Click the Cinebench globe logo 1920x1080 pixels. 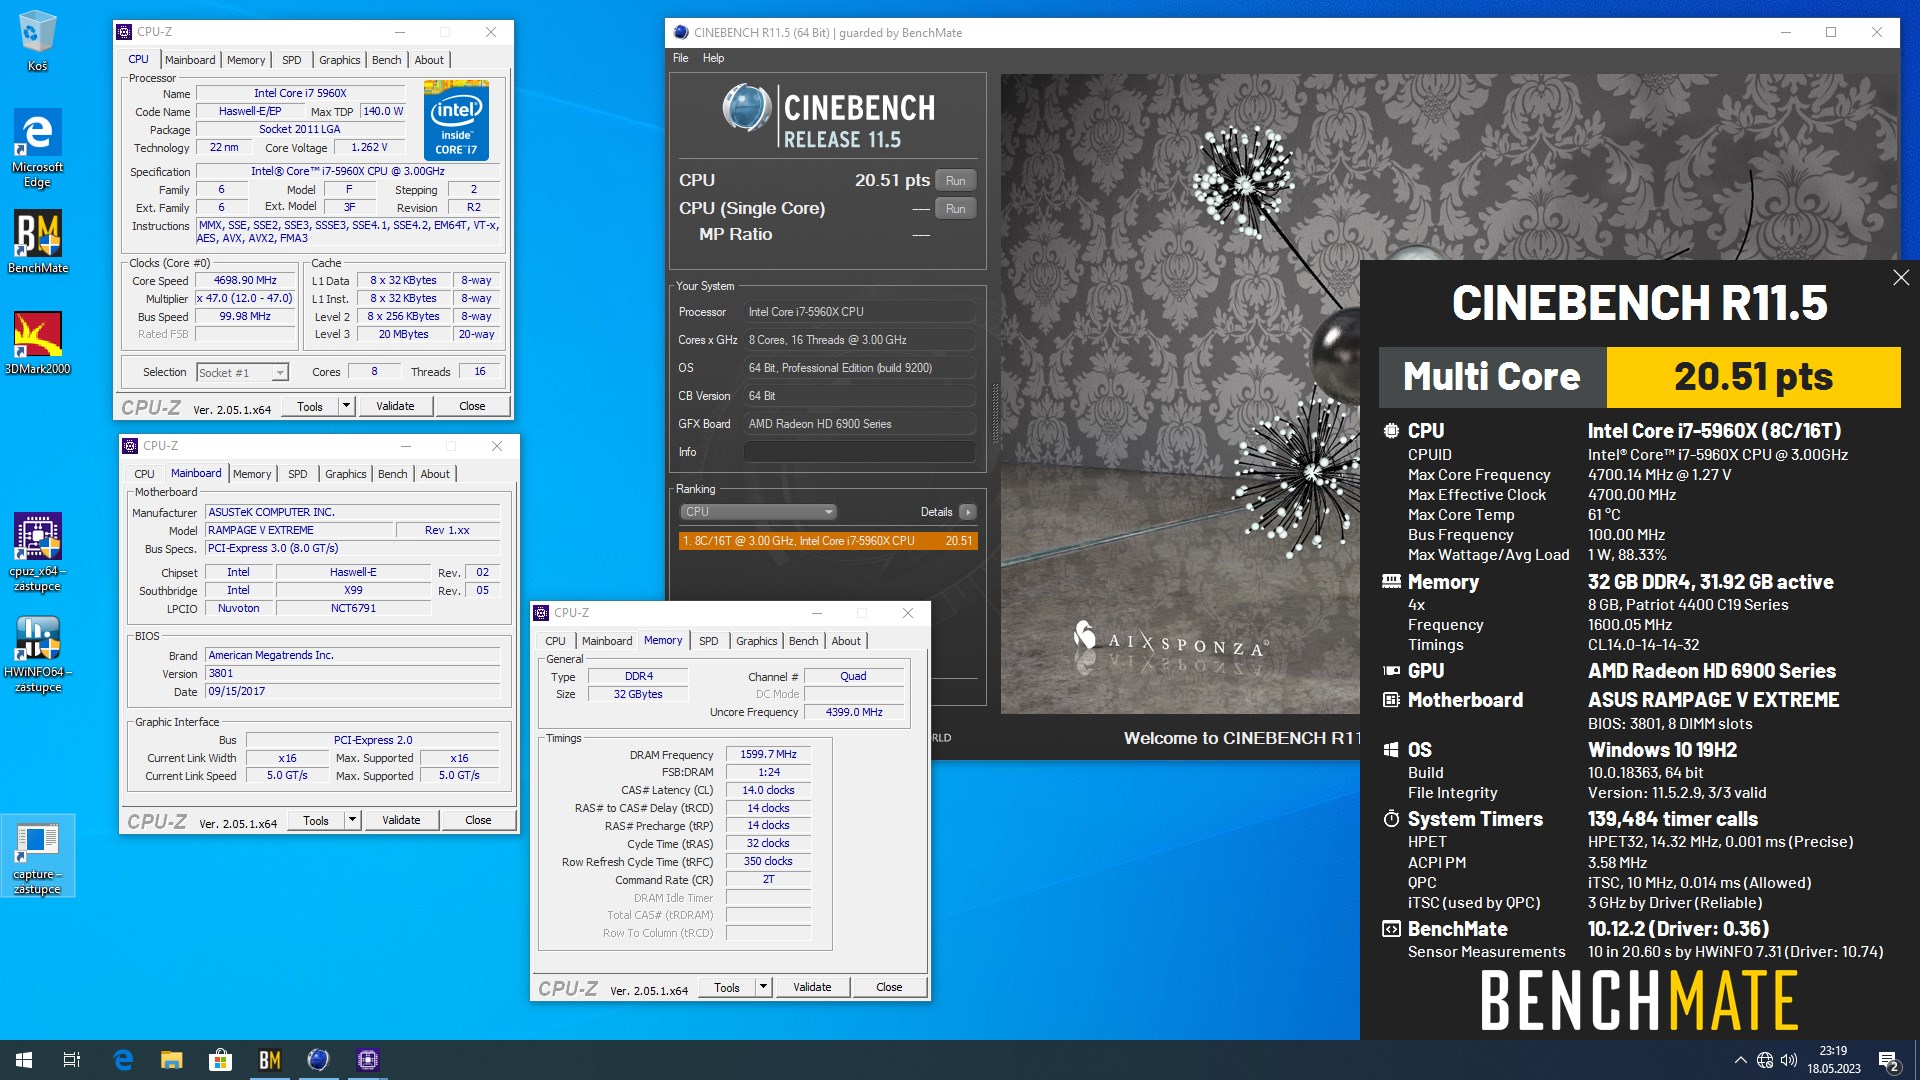(746, 107)
